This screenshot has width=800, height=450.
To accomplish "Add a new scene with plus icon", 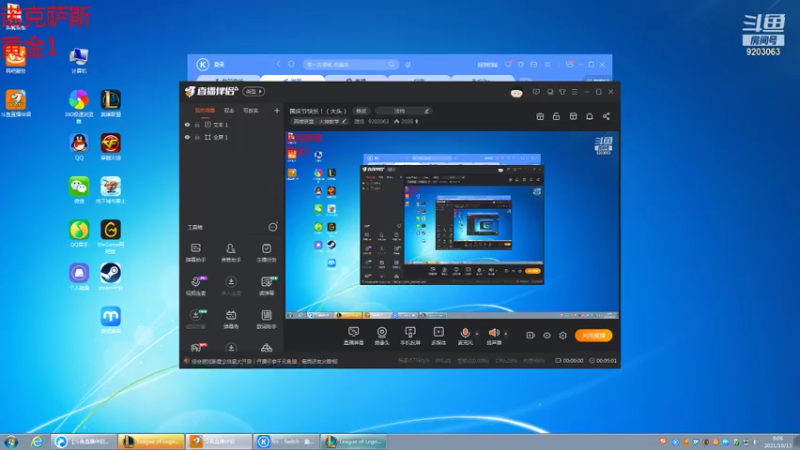I will (x=277, y=110).
